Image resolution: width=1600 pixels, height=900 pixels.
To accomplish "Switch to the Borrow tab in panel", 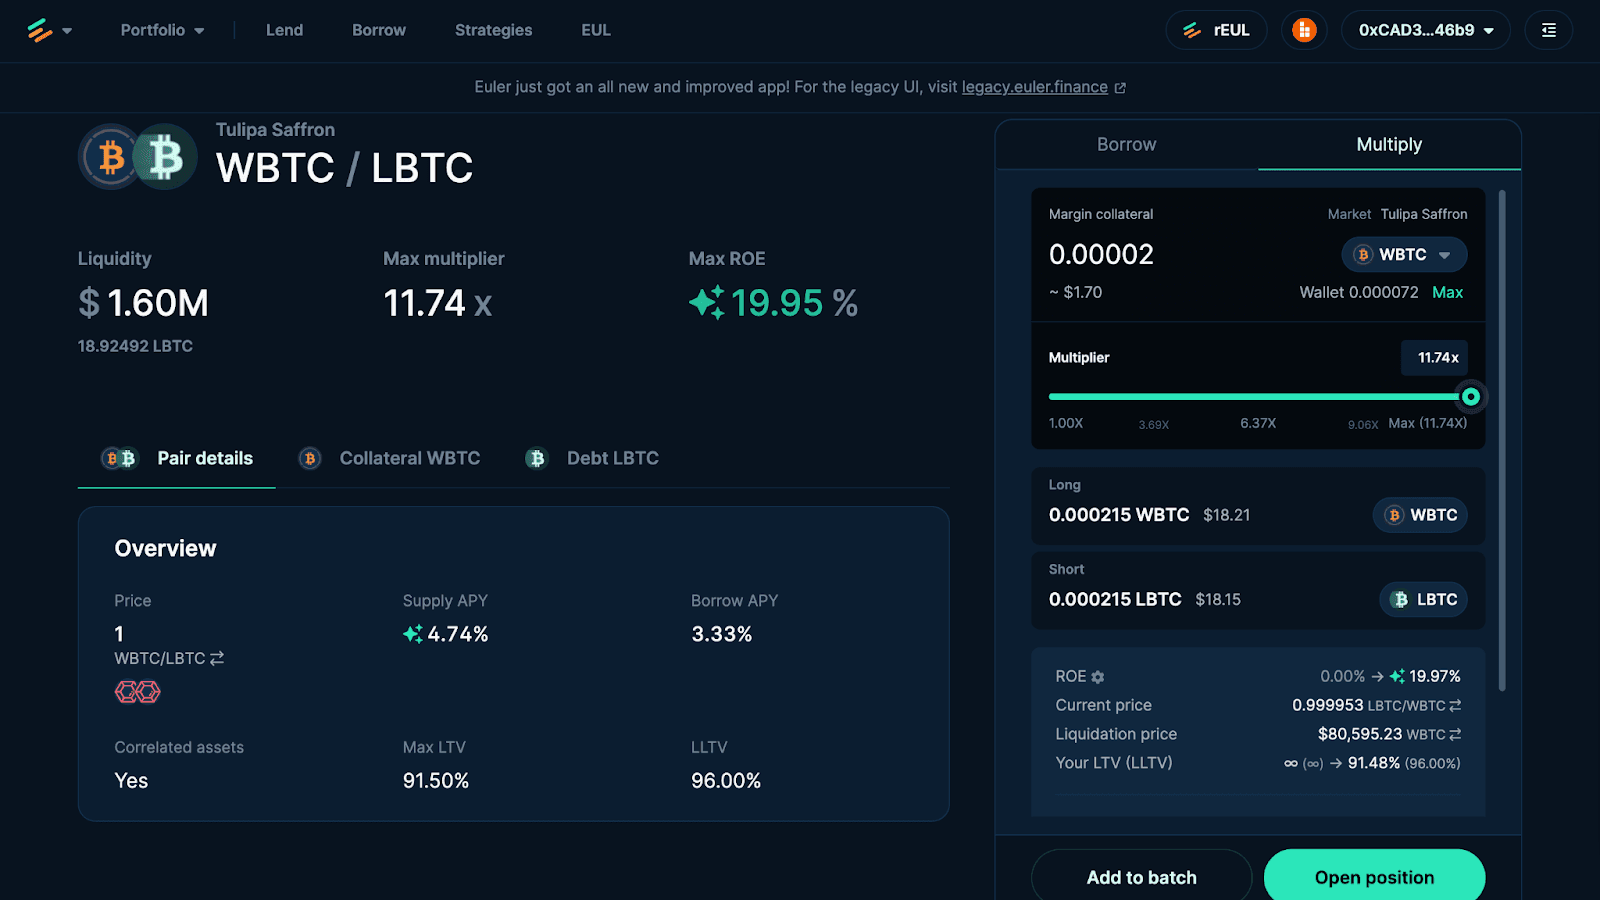I will click(x=1126, y=144).
